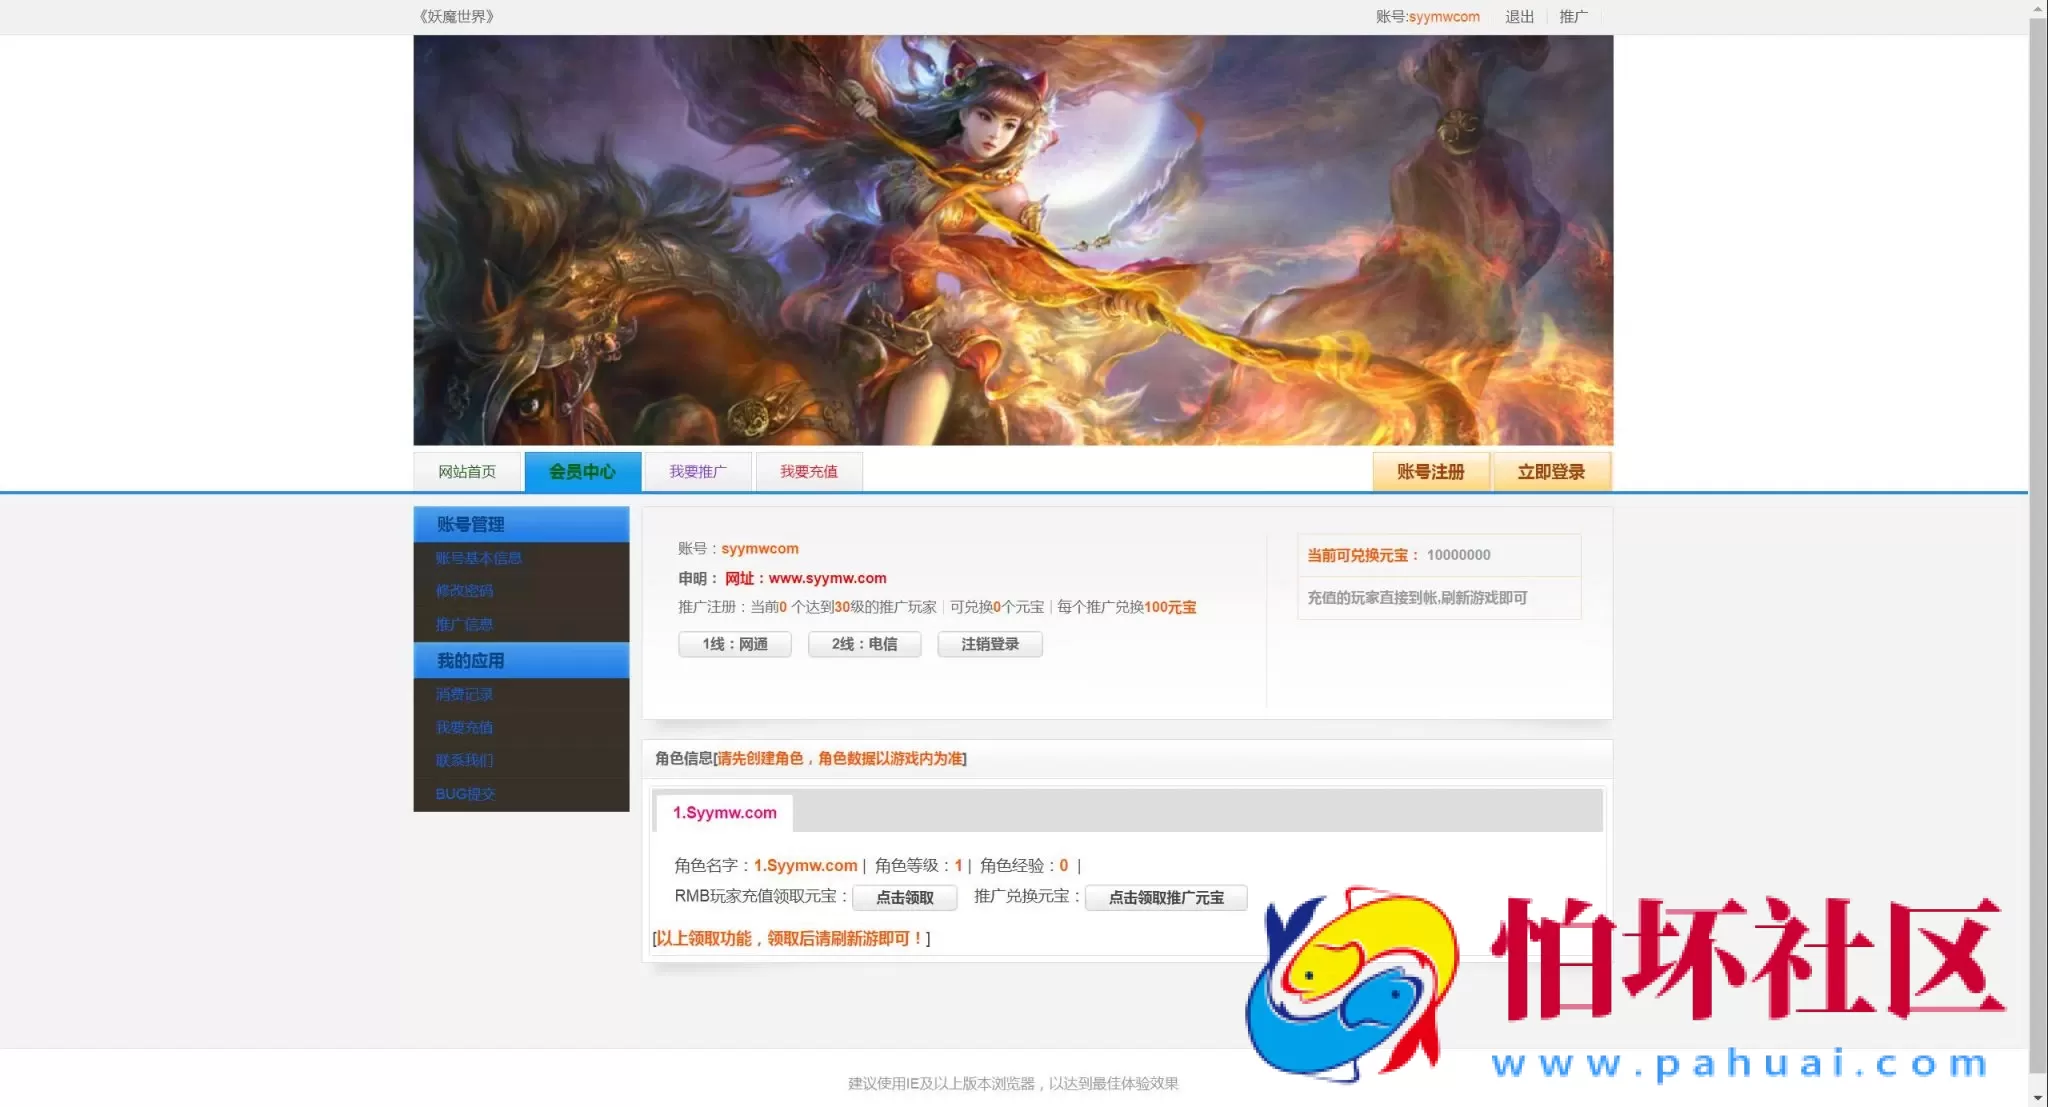The width and height of the screenshot is (2048, 1107).
Task: Click the scrollbar down arrow
Action: pos(2036,1097)
